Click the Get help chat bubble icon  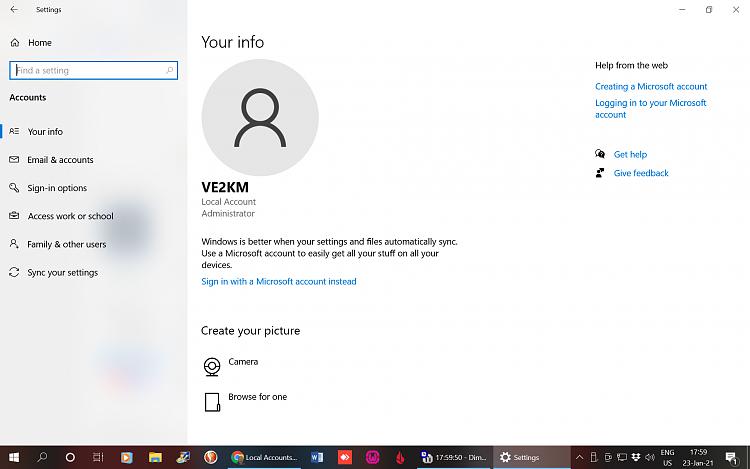click(x=600, y=153)
